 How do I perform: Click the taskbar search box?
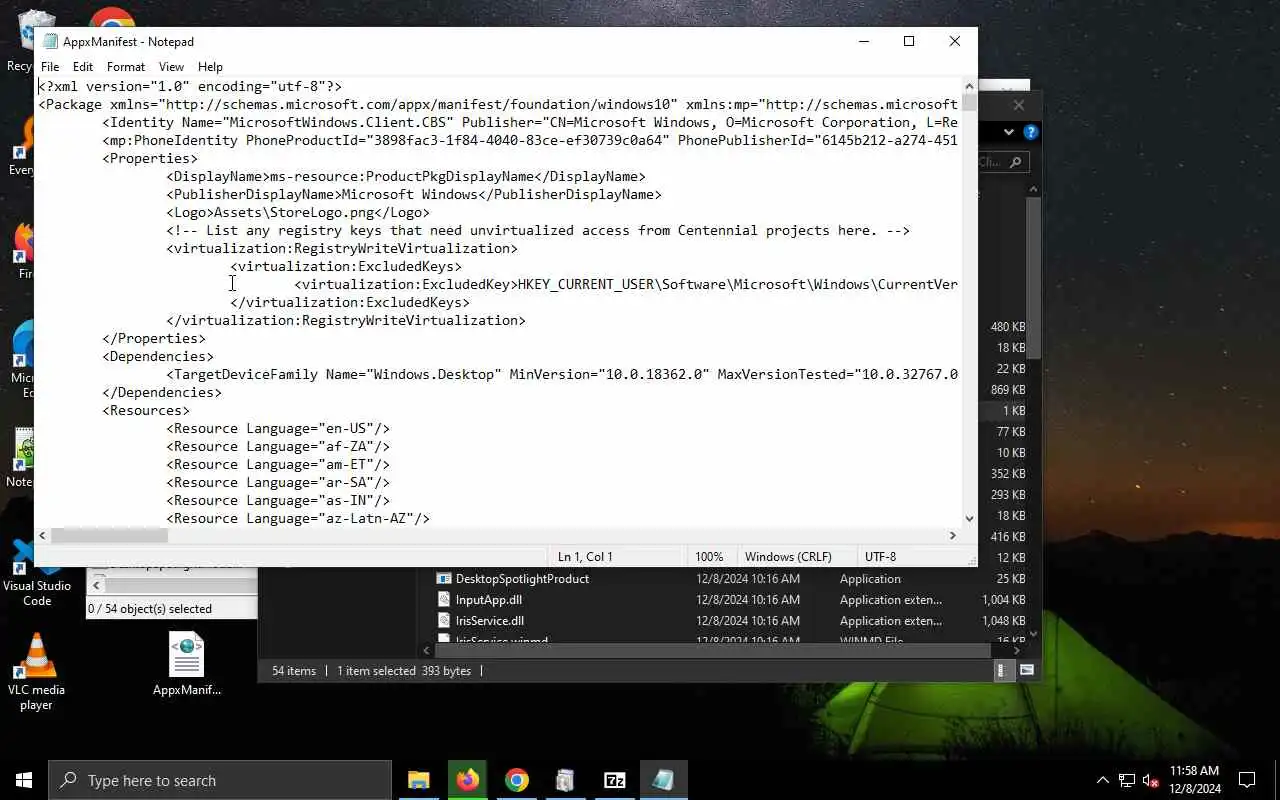click(220, 780)
